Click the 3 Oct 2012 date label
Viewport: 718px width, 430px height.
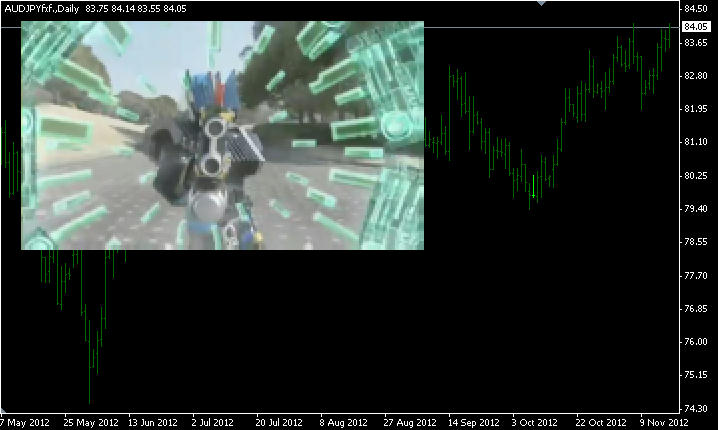[534, 422]
